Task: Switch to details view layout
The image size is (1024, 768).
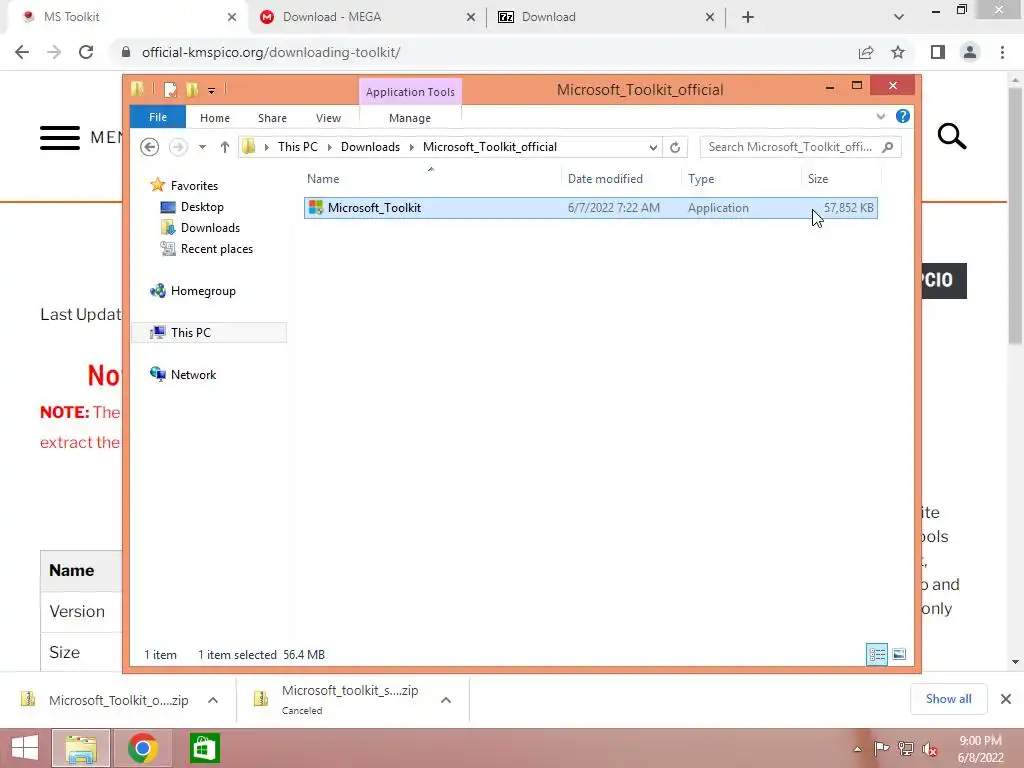Action: click(x=877, y=654)
